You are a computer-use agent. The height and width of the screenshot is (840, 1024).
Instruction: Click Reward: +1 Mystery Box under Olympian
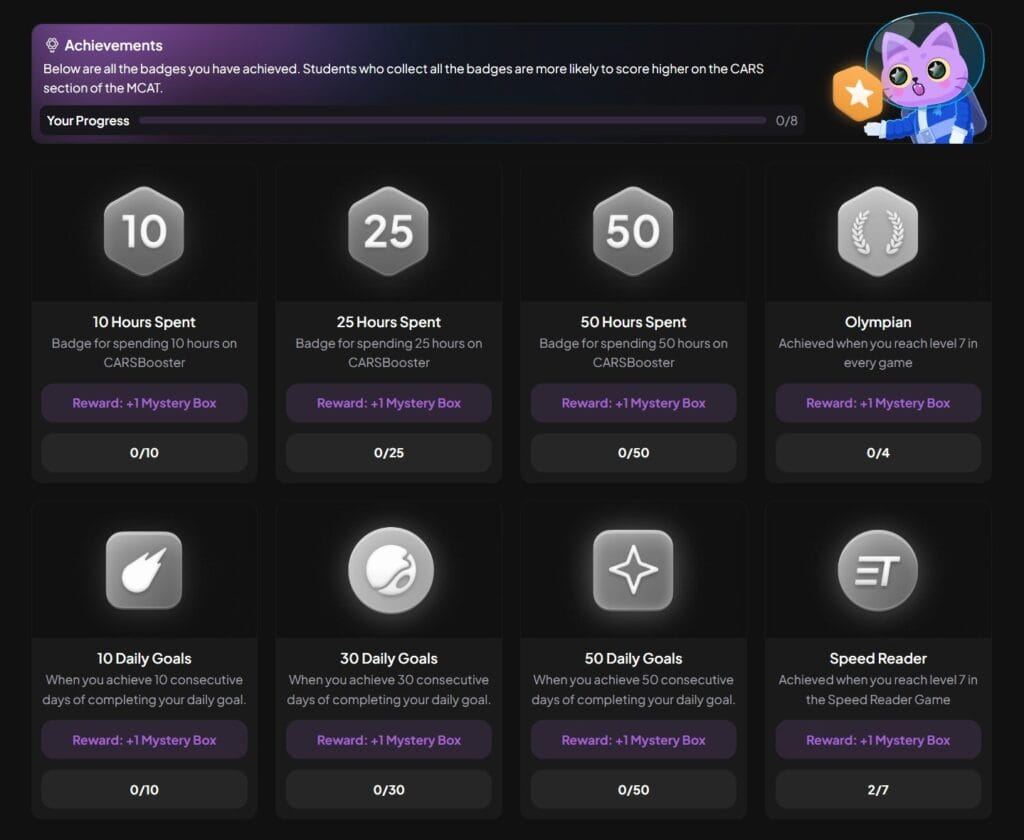pos(877,403)
